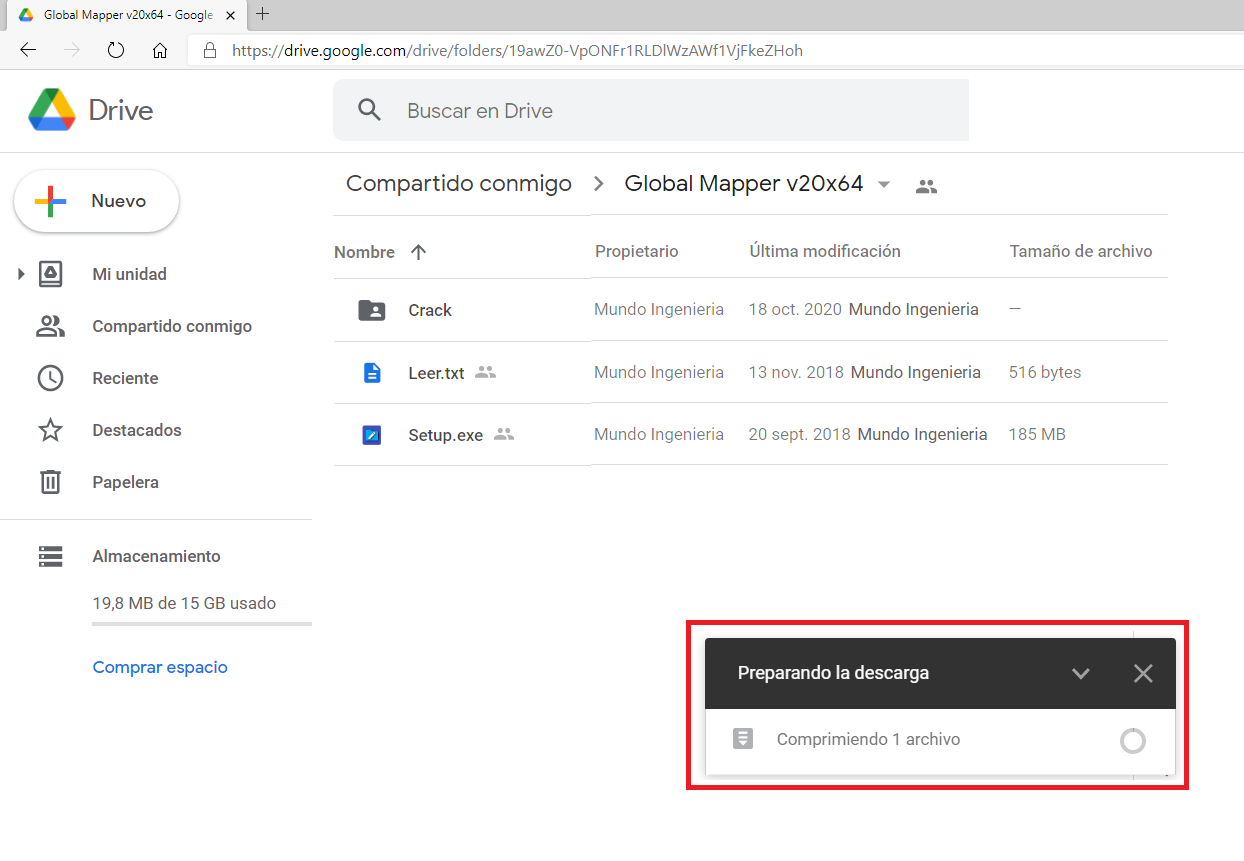Click the Crack shared folder icon
Viewport: 1244px width, 861px height.
pyautogui.click(x=372, y=310)
